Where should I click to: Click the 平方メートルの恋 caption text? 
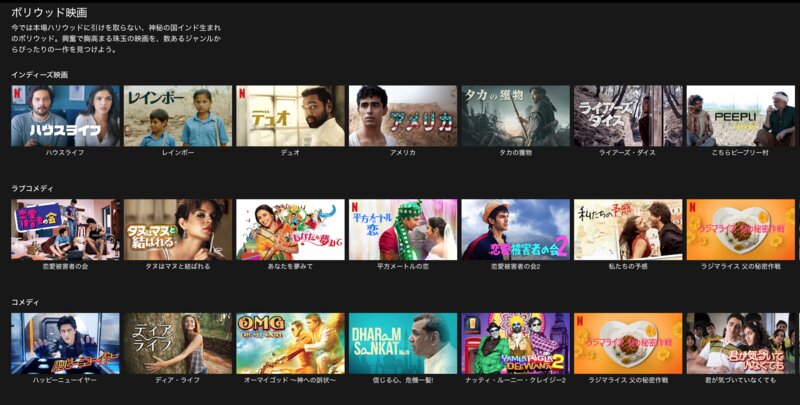403,266
